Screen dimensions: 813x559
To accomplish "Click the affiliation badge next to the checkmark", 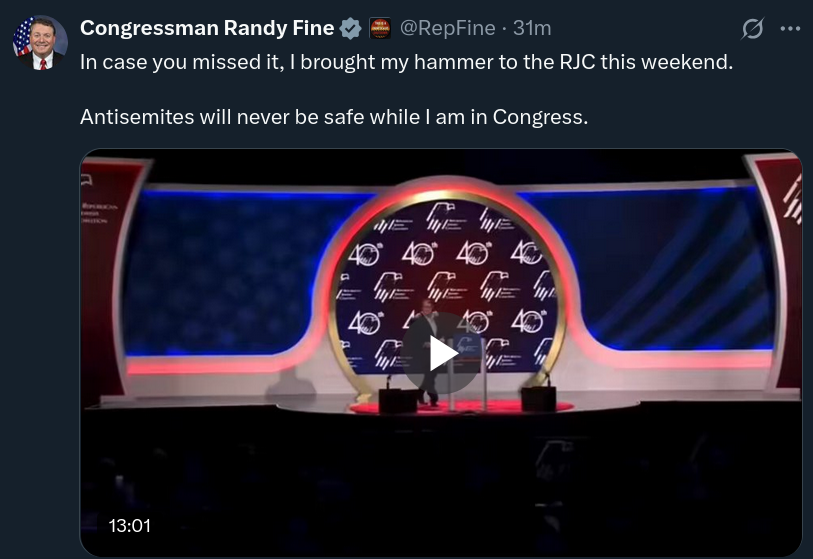I will [380, 28].
